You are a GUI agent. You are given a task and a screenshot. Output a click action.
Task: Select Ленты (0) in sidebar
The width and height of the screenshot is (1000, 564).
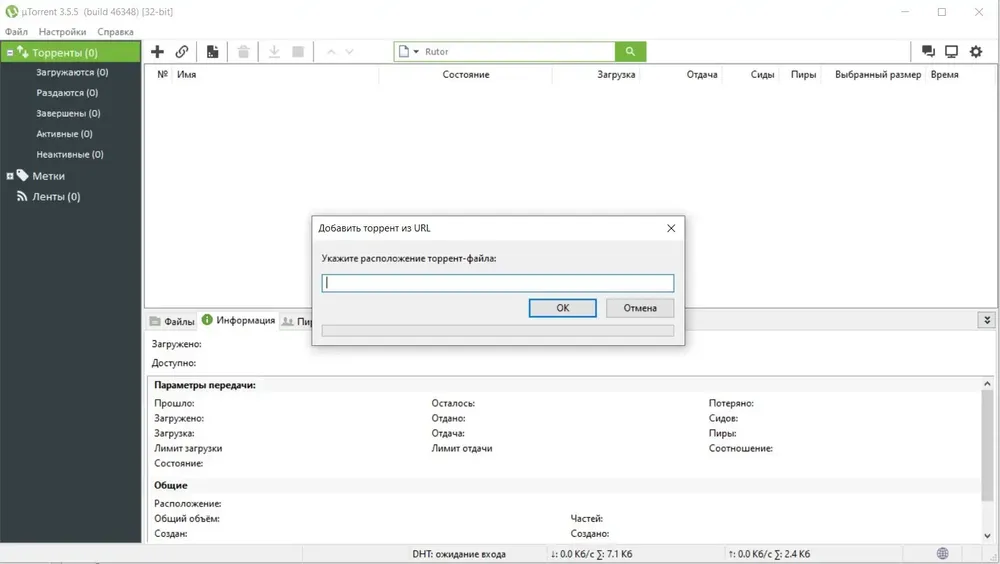[x=56, y=197]
